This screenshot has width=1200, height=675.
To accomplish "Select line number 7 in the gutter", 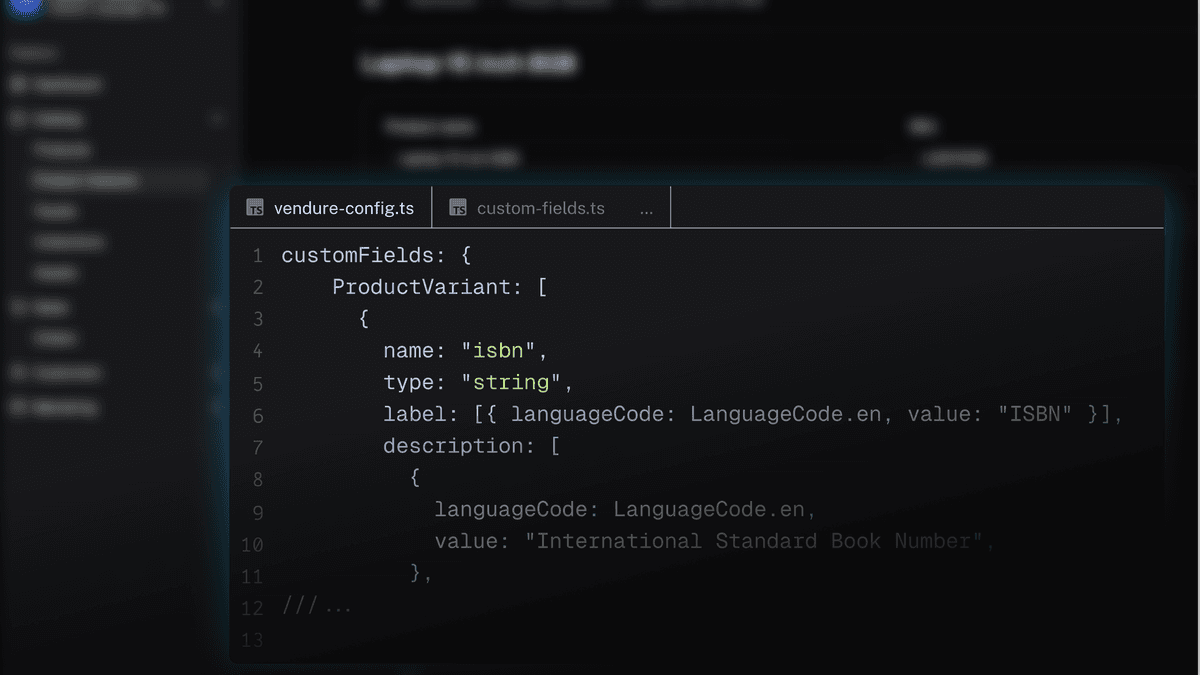I will (x=257, y=447).
